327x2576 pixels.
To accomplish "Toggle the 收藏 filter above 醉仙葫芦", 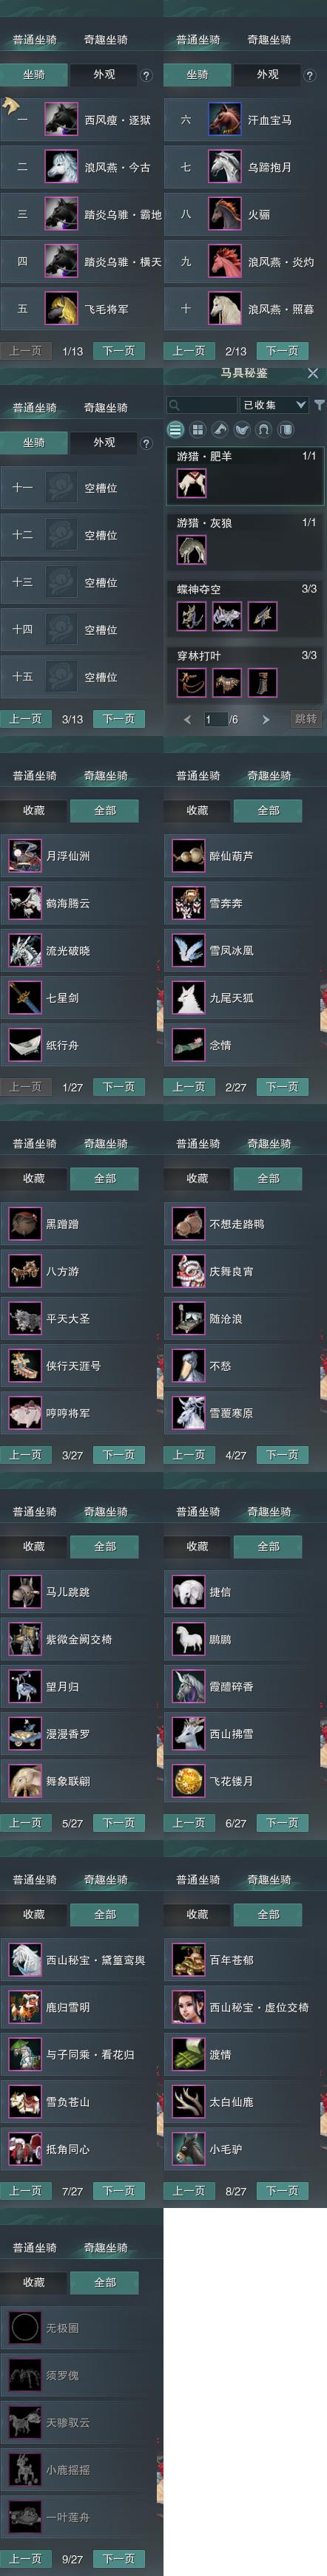I will pos(197,810).
